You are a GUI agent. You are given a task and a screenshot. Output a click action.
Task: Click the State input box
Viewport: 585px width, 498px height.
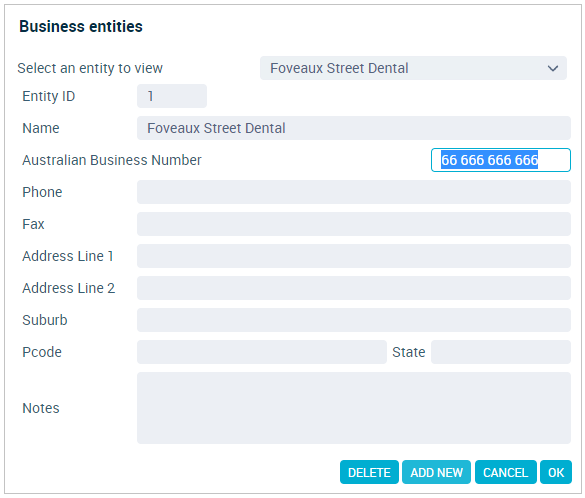pos(501,352)
